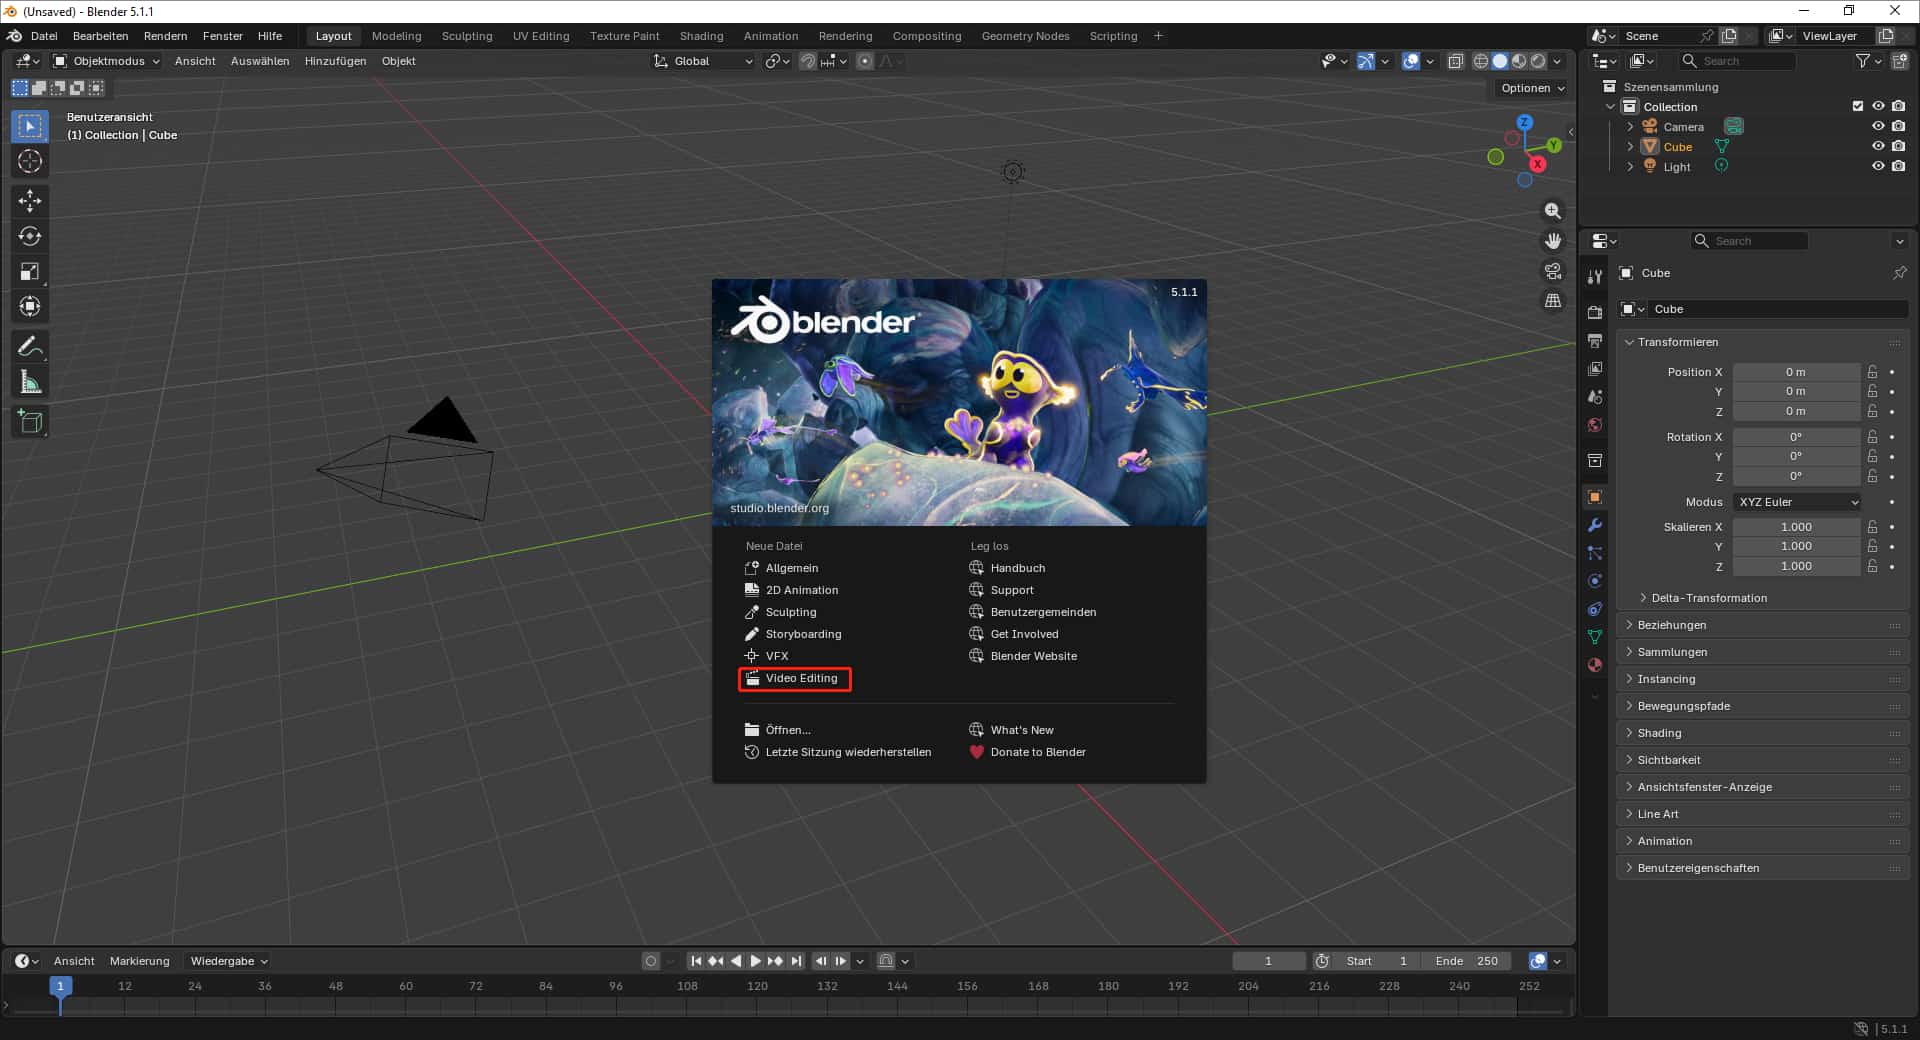1920x1040 pixels.
Task: Select the Add Cube tool
Action: (x=30, y=422)
